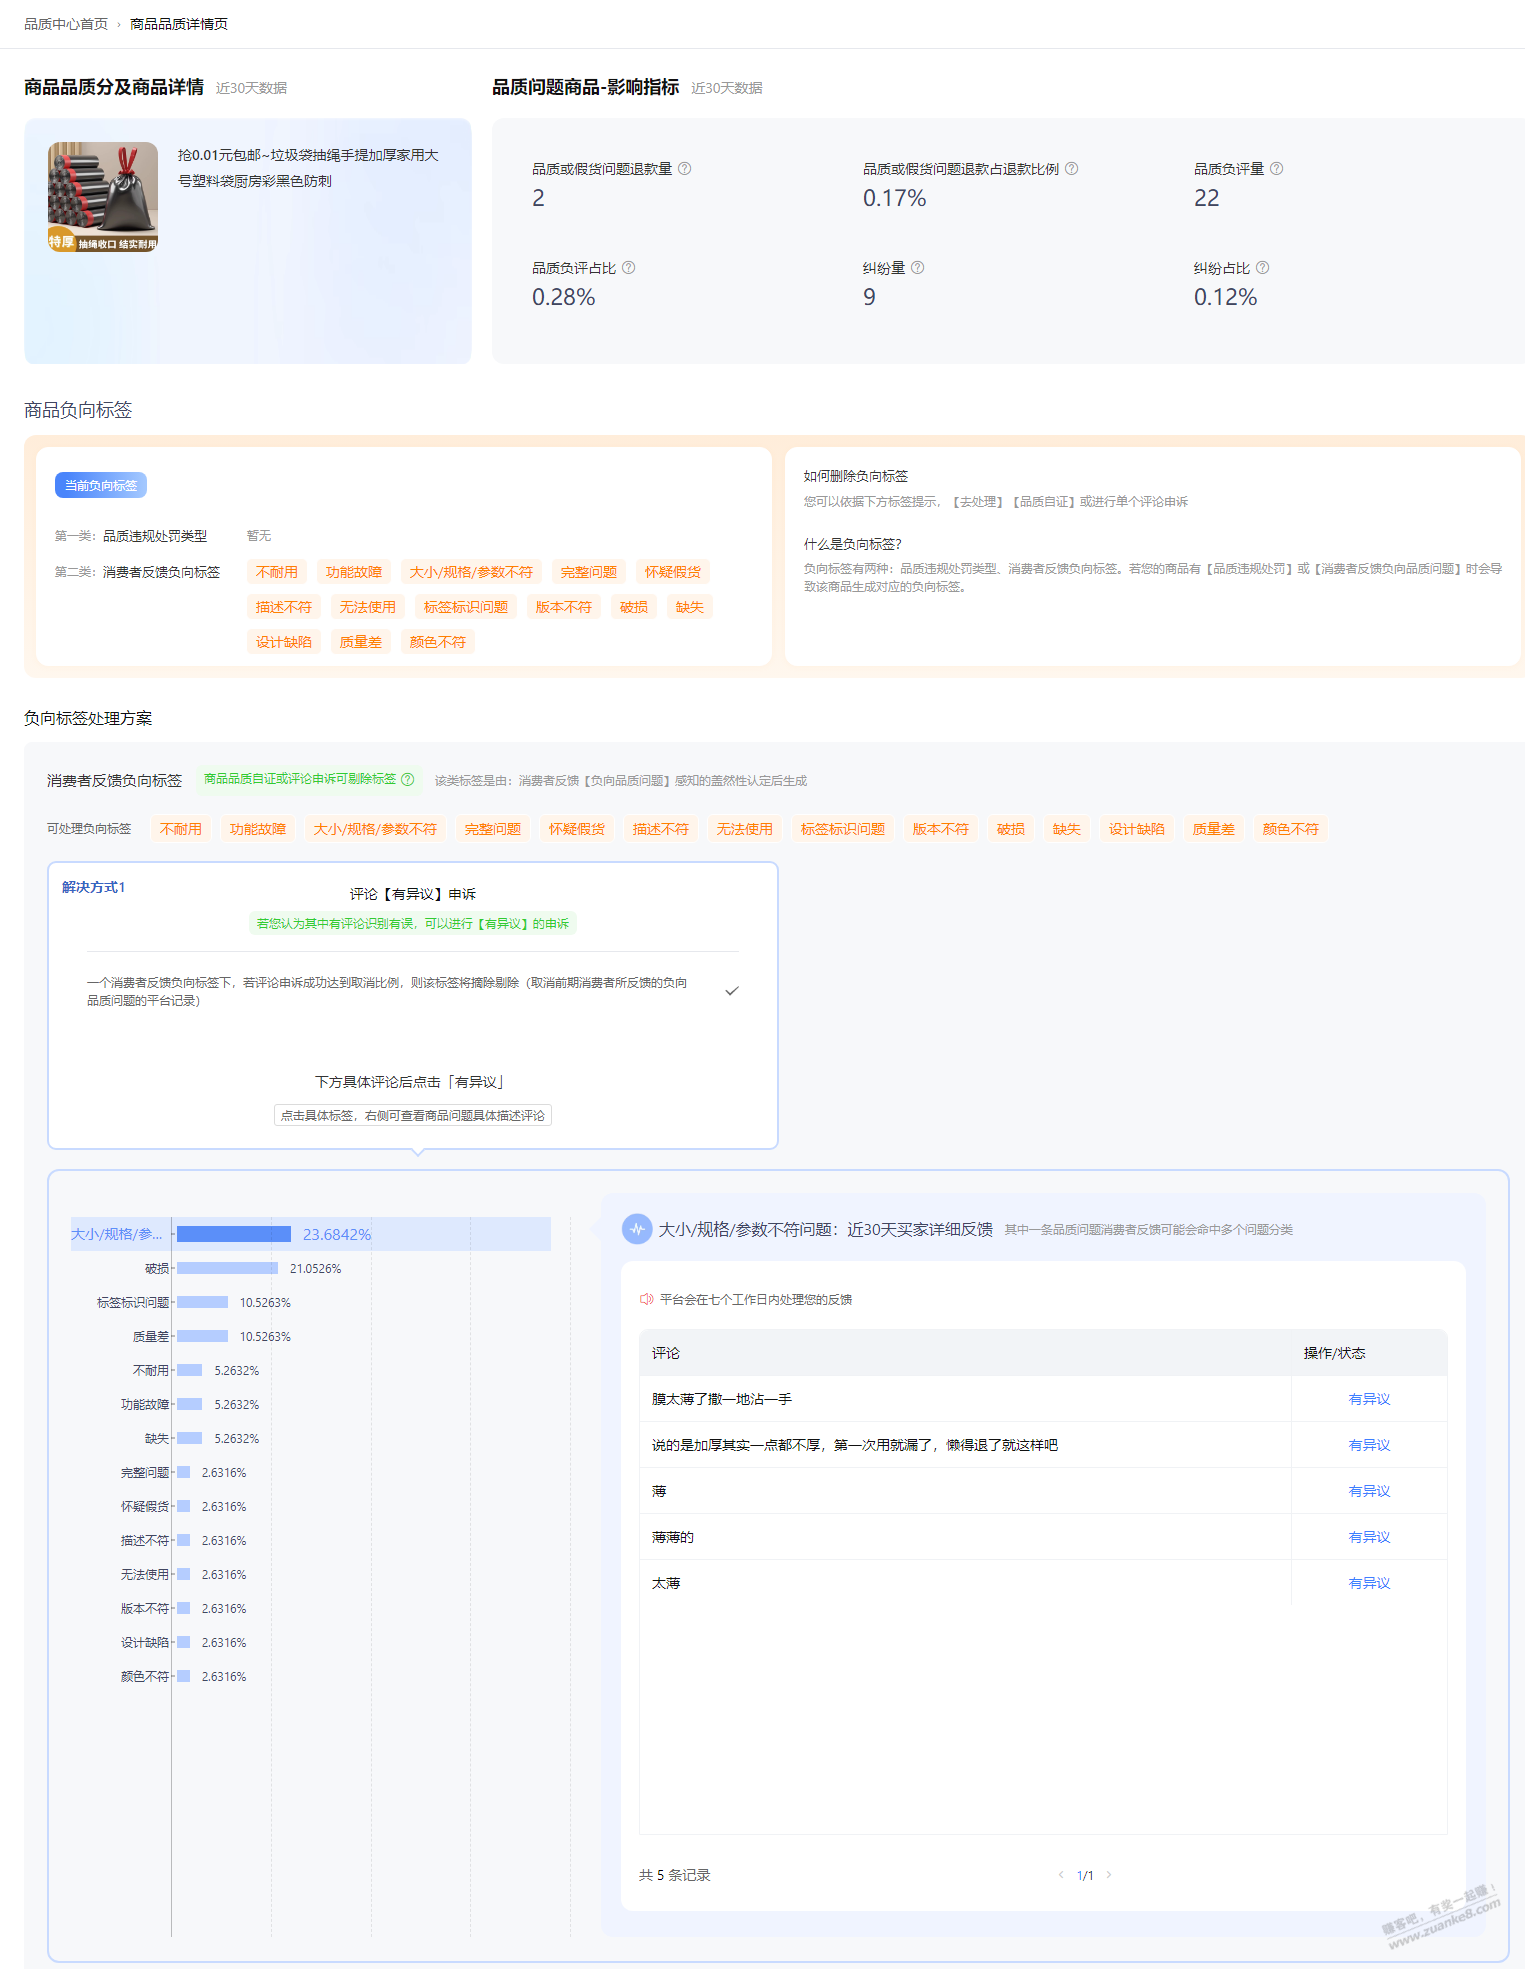Click the garbage bag product thumbnail
This screenshot has height=1969, width=1525.
(103, 196)
